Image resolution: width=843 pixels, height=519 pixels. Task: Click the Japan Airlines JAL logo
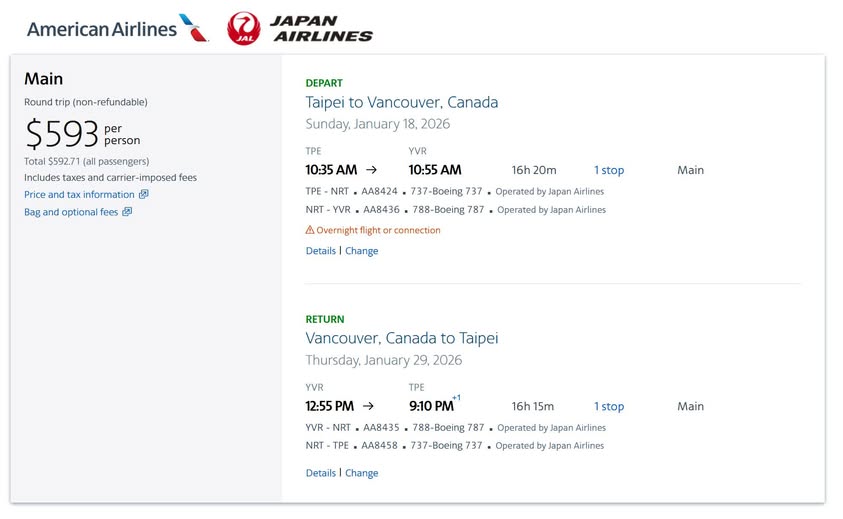pyautogui.click(x=300, y=29)
